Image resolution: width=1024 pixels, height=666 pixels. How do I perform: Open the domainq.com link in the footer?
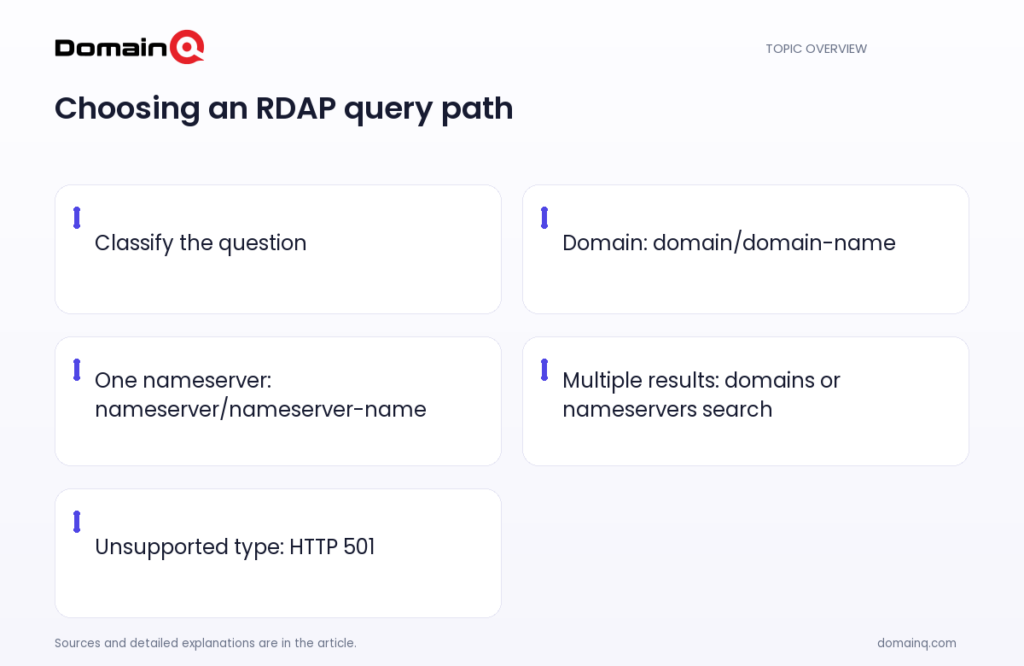916,643
